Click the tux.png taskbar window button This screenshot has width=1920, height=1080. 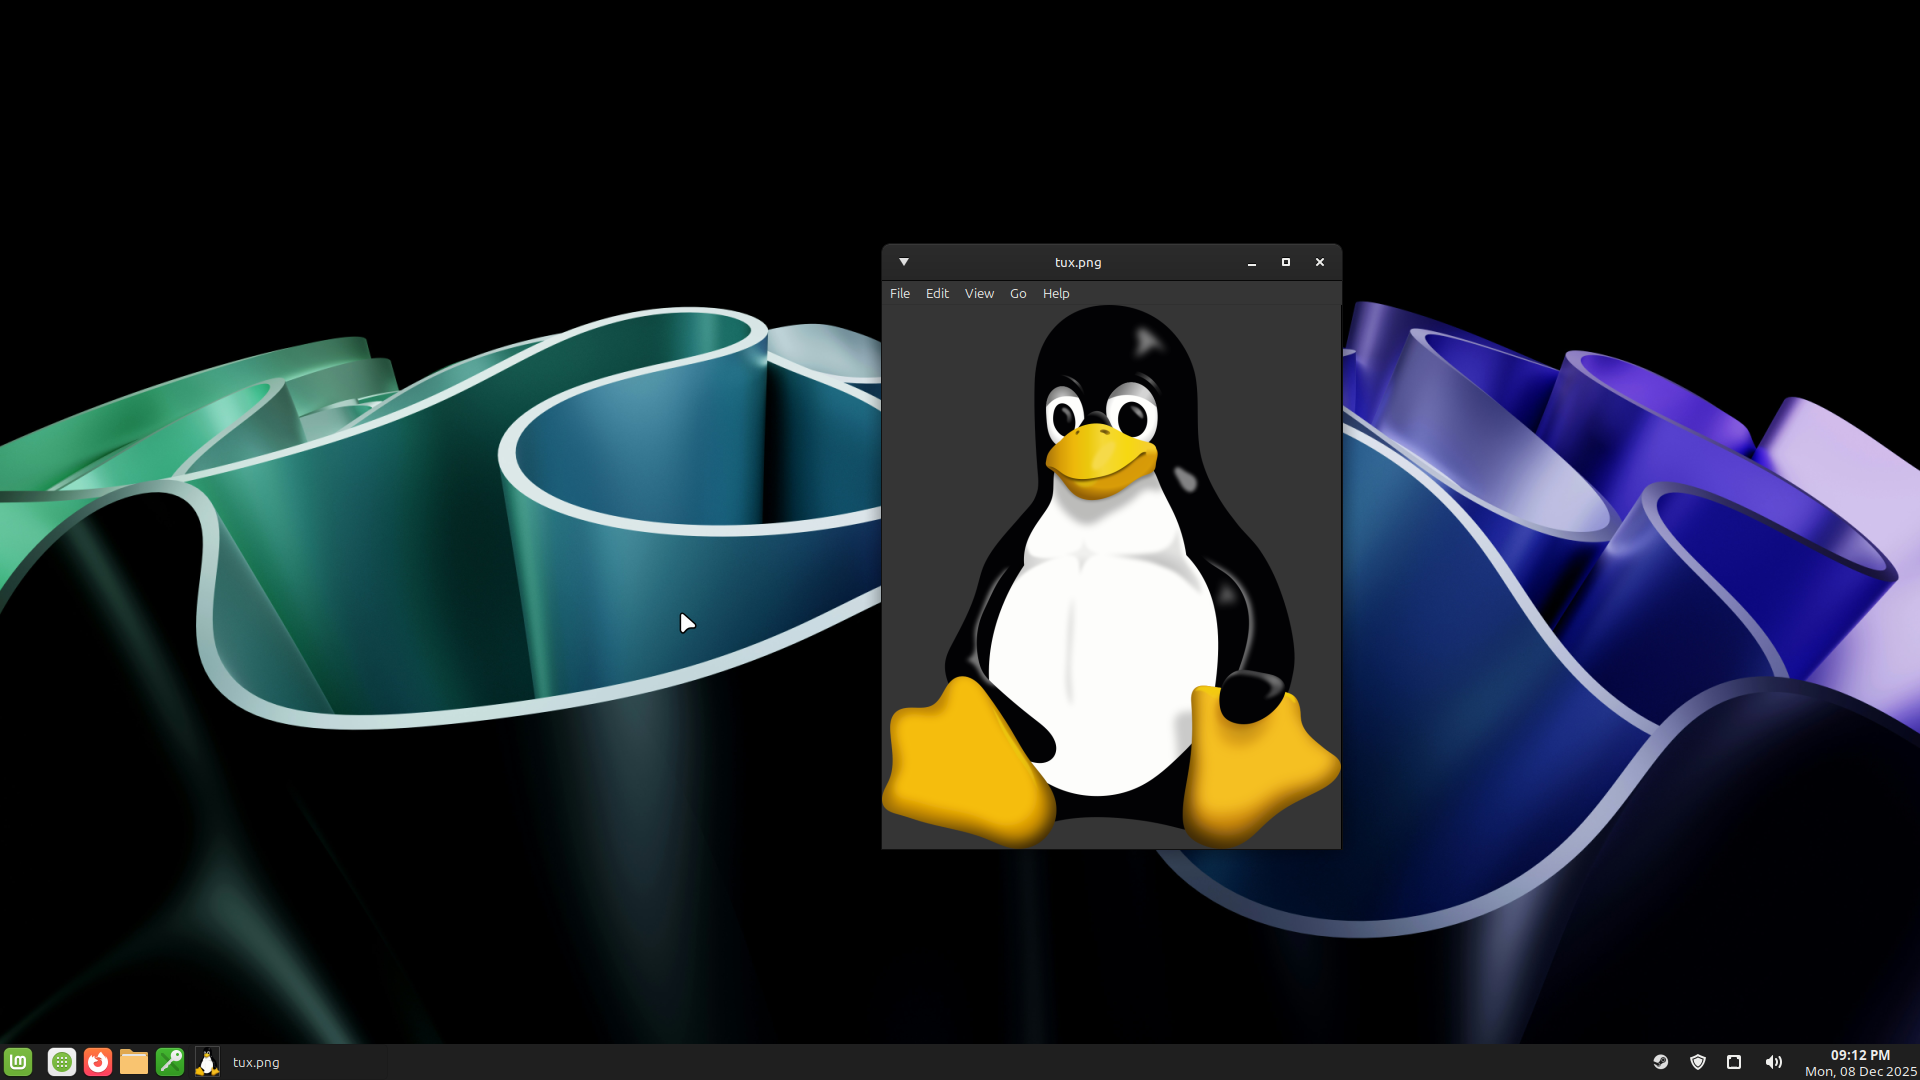[256, 1062]
